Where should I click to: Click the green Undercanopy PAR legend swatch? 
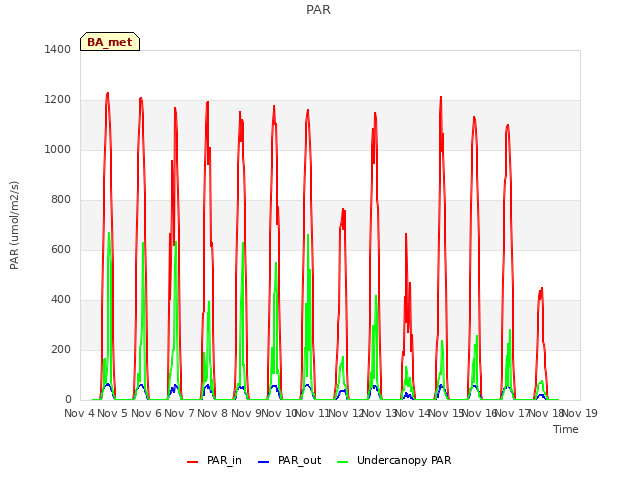click(343, 462)
